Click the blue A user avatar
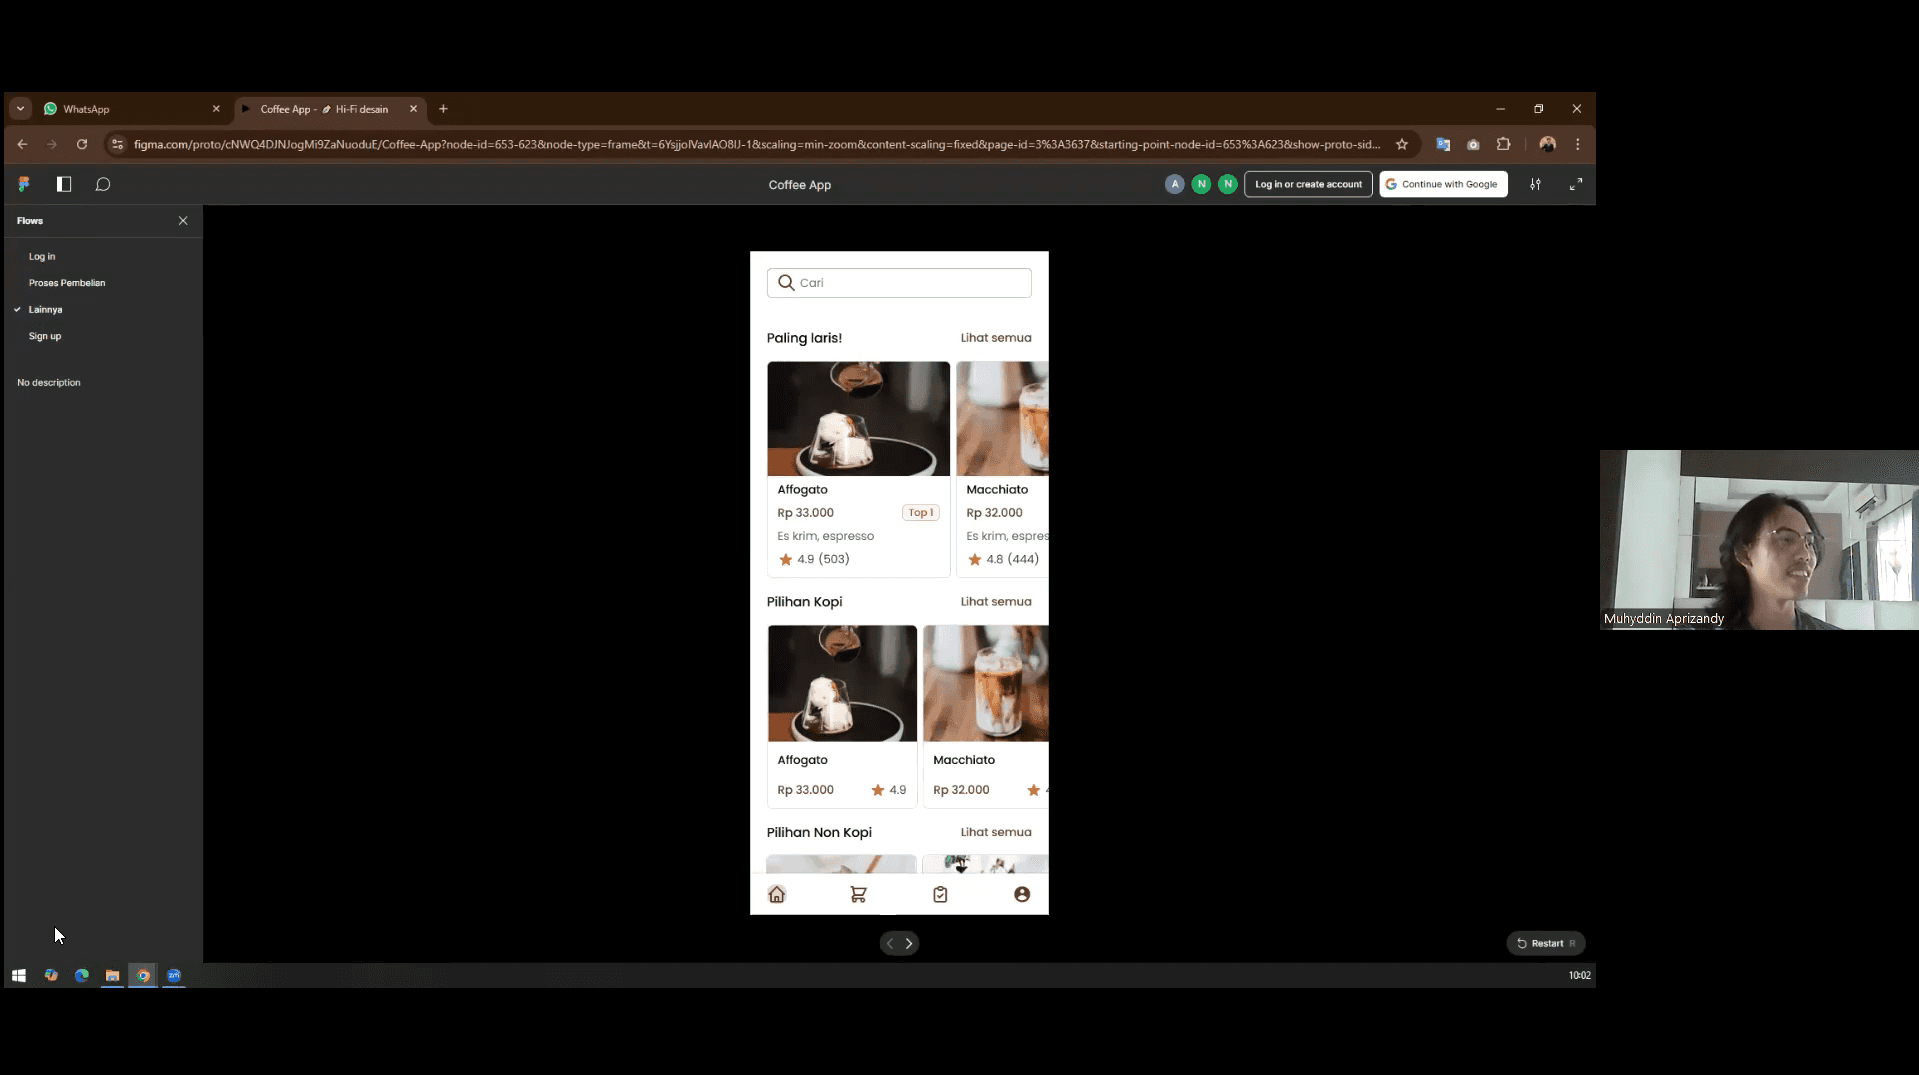1919x1075 pixels. (x=1174, y=184)
